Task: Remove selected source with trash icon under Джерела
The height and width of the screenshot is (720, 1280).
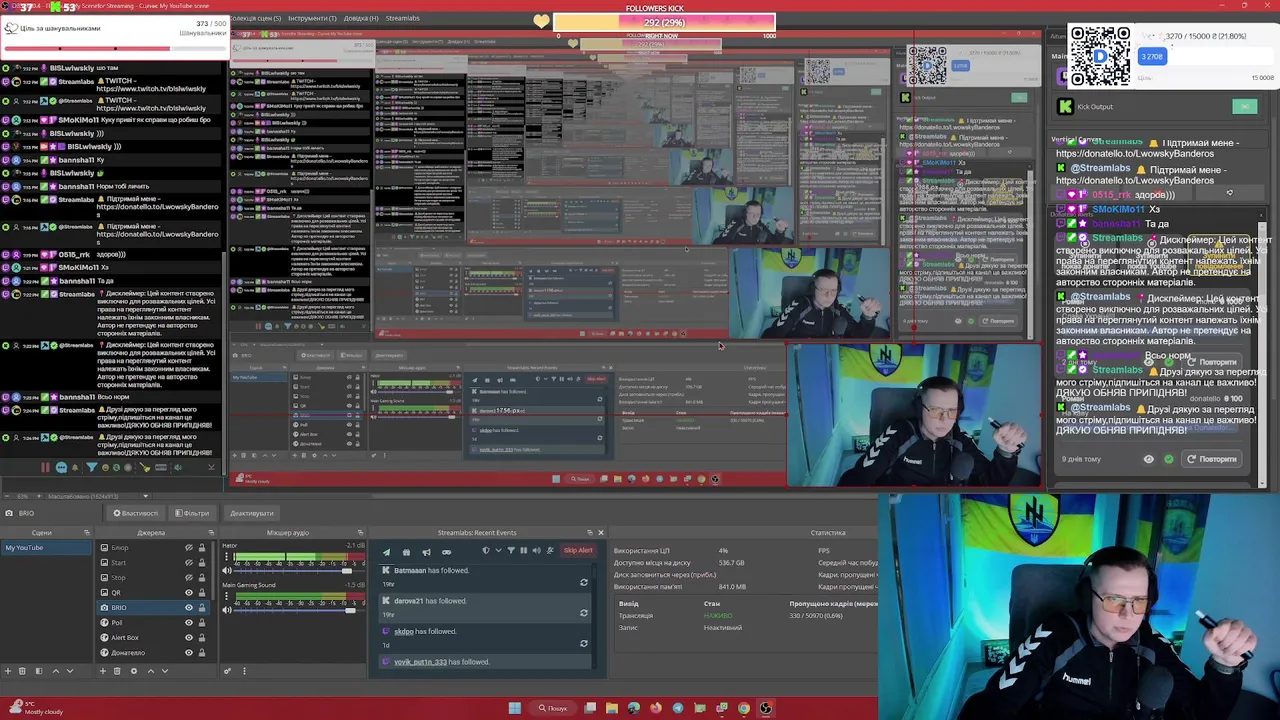Action: coord(117,671)
